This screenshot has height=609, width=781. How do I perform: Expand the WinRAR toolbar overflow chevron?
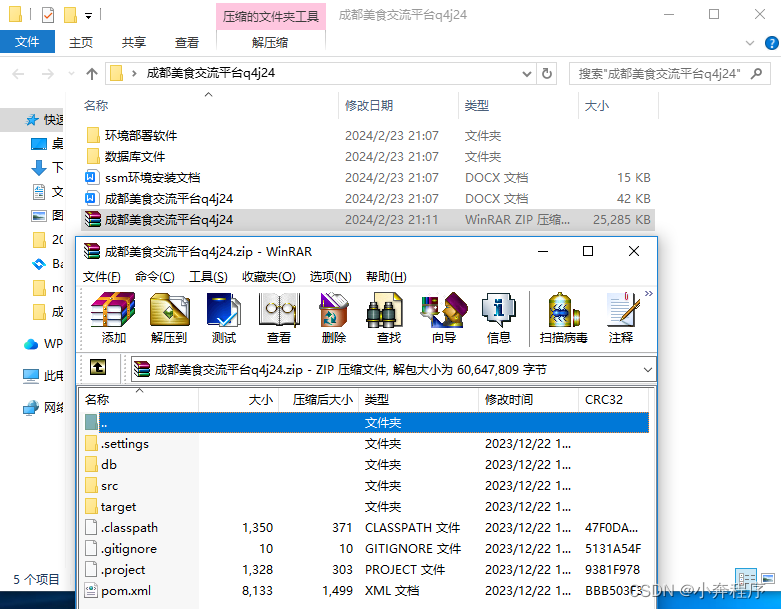(x=649, y=294)
